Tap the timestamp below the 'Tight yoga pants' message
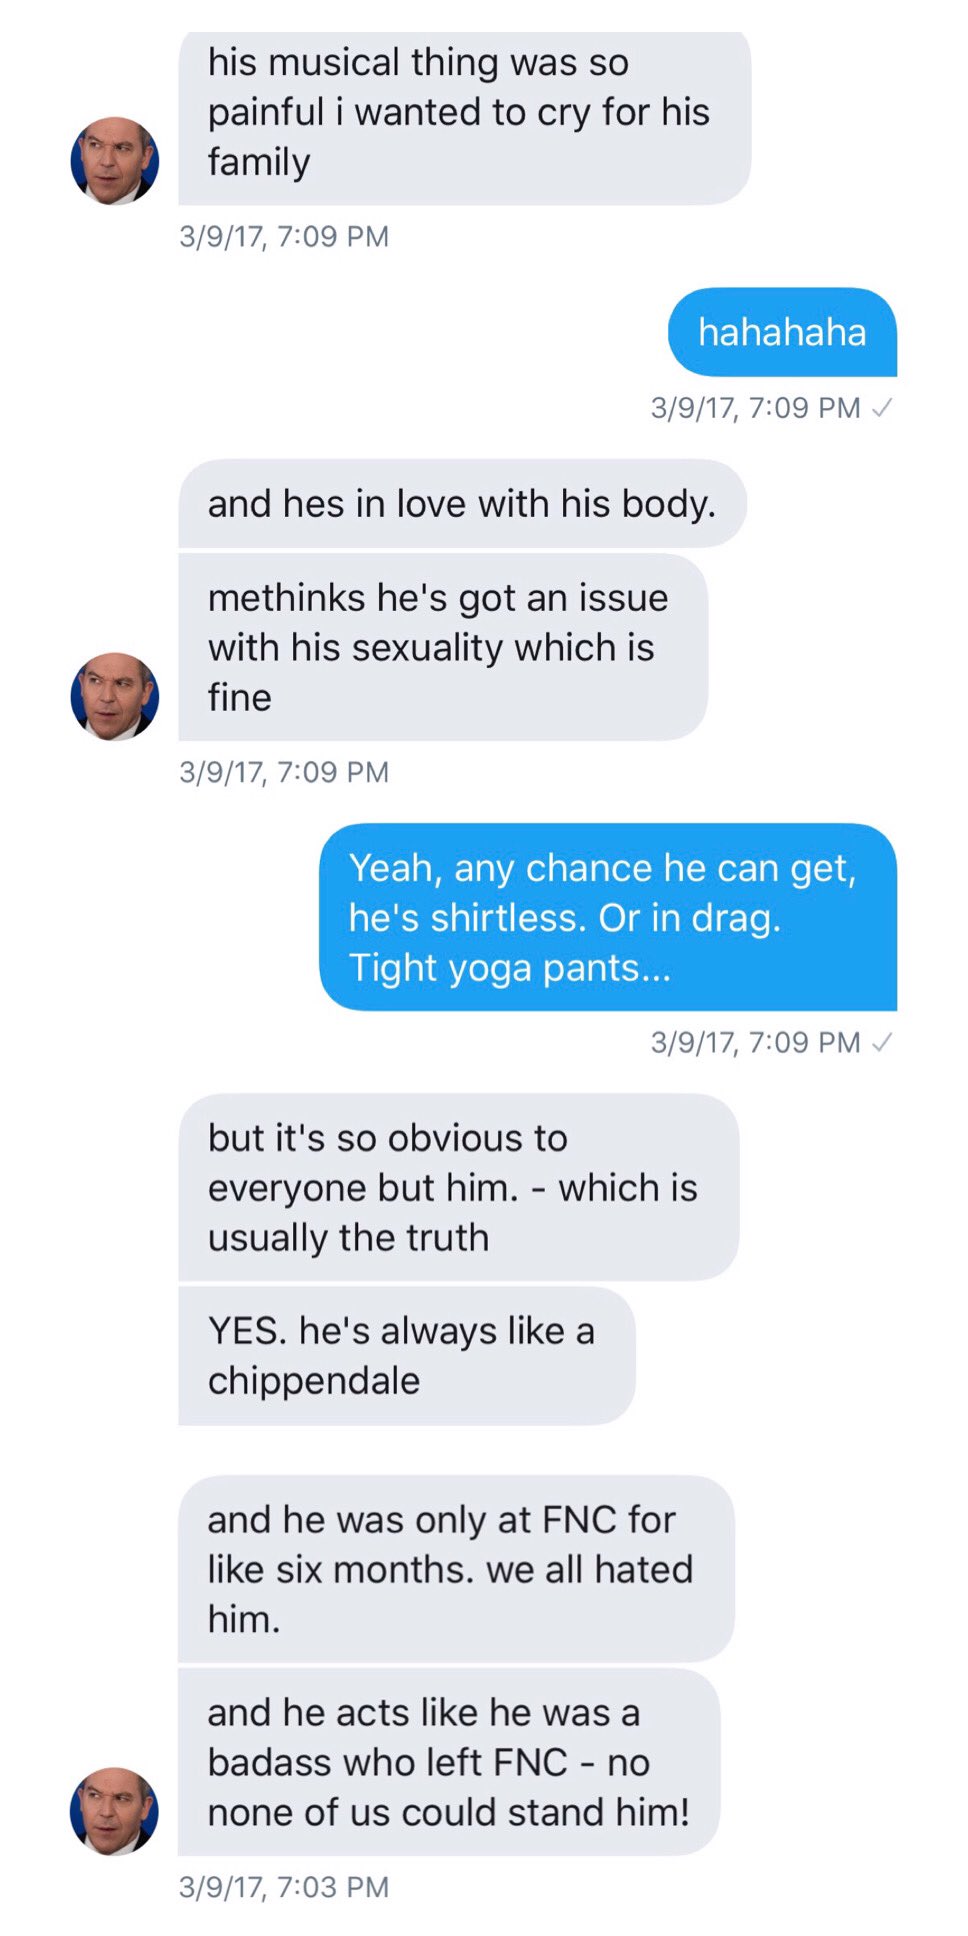968x1936 pixels. [x=755, y=1042]
